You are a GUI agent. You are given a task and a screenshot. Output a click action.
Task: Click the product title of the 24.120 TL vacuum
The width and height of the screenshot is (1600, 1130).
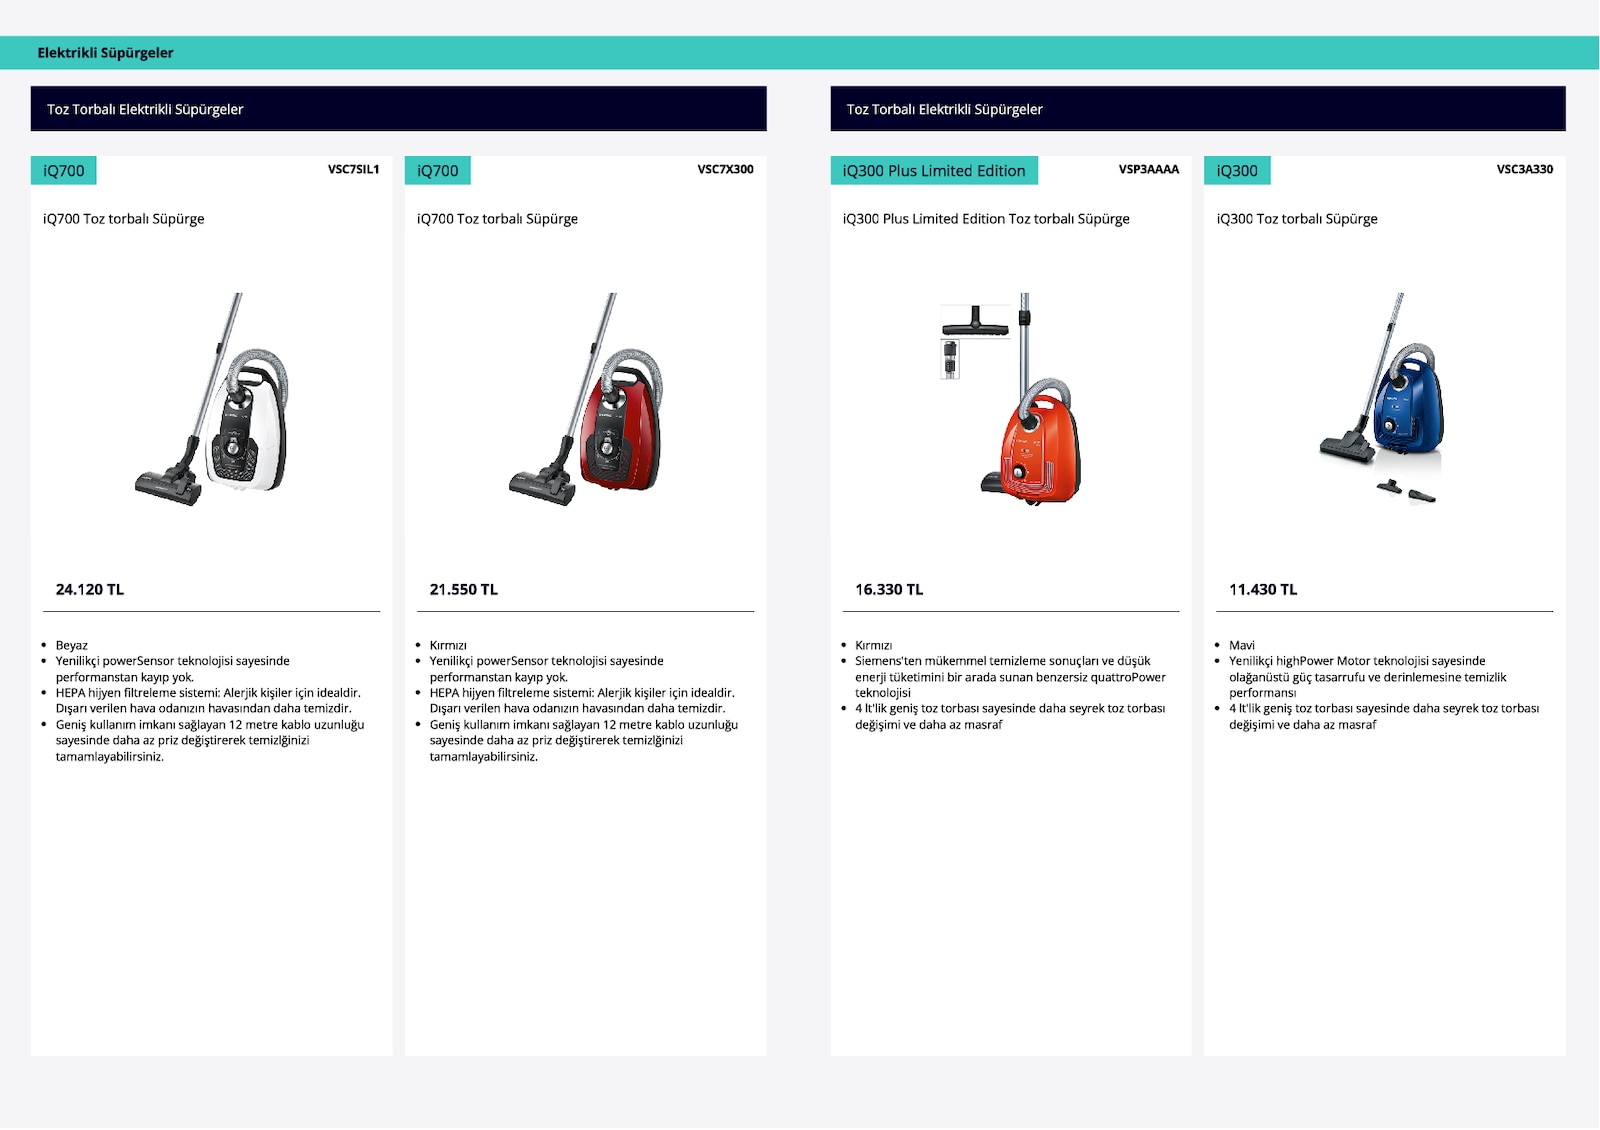[124, 219]
